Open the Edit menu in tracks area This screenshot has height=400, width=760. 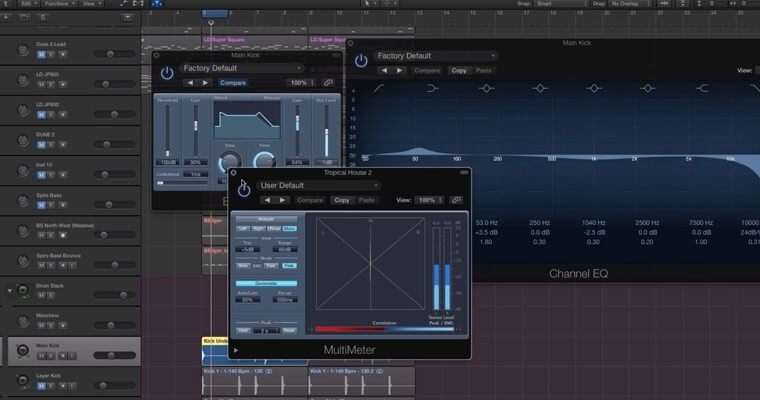(x=27, y=3)
